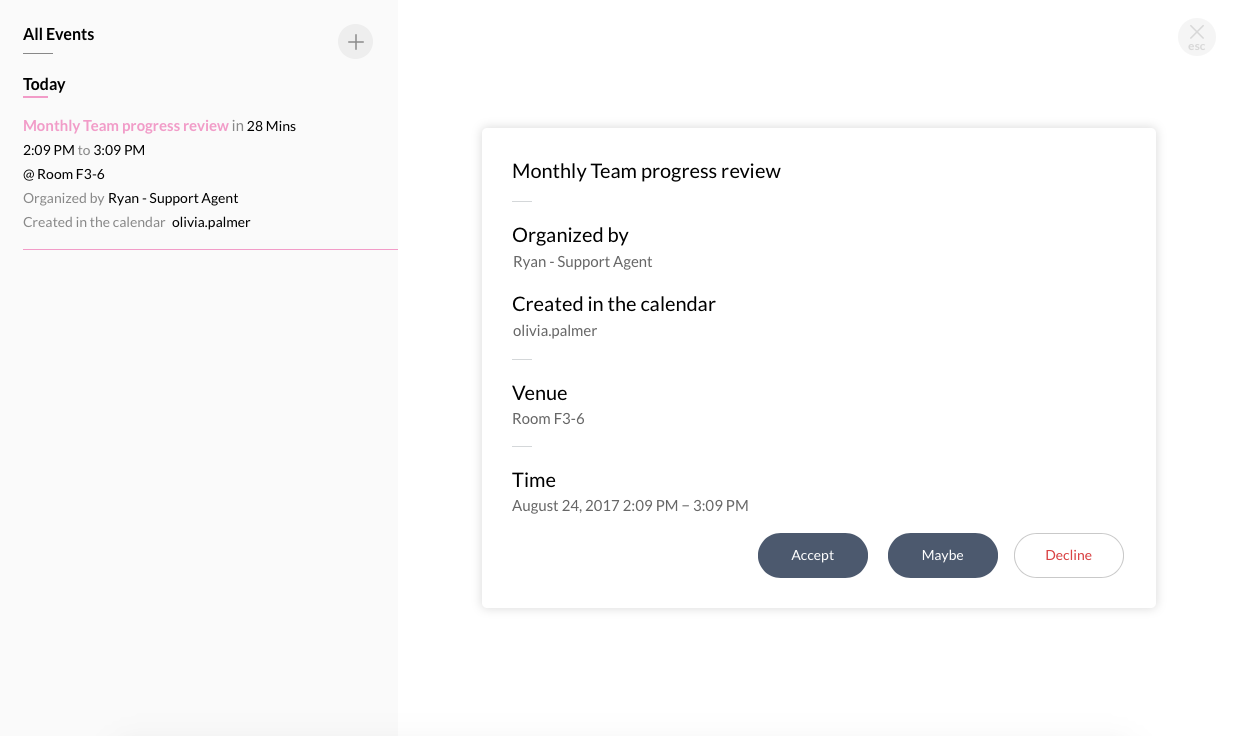
Task: Click olivia.palmer in the details card
Action: tap(554, 330)
